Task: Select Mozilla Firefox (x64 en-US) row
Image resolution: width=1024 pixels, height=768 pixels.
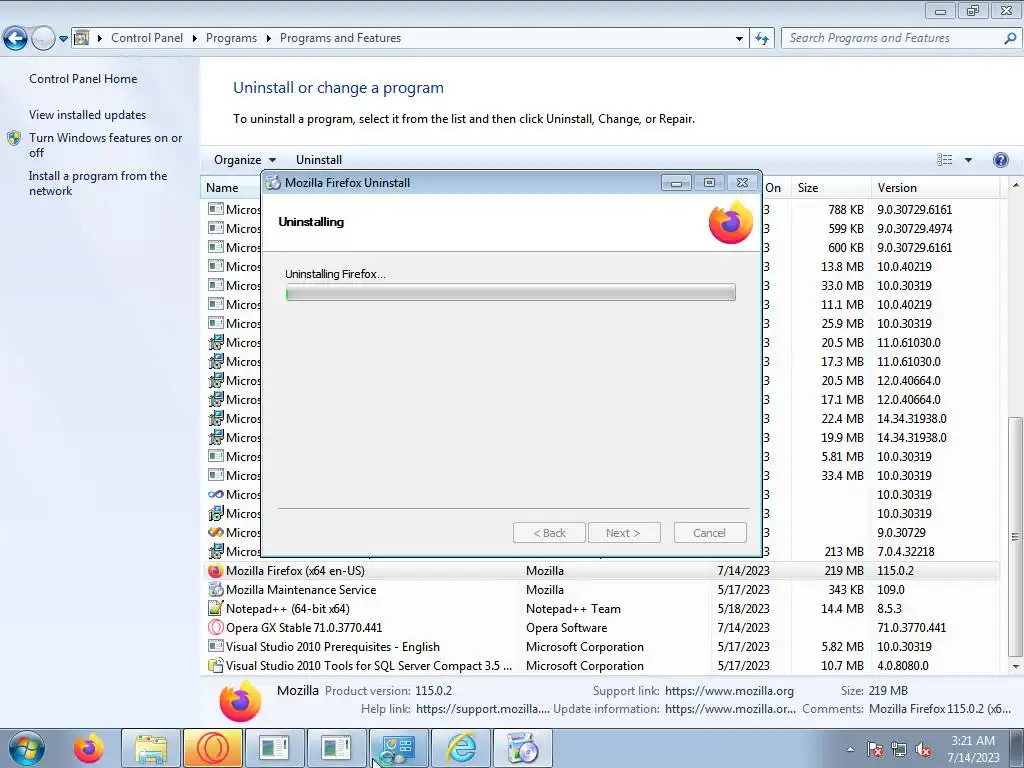Action: tap(602, 571)
